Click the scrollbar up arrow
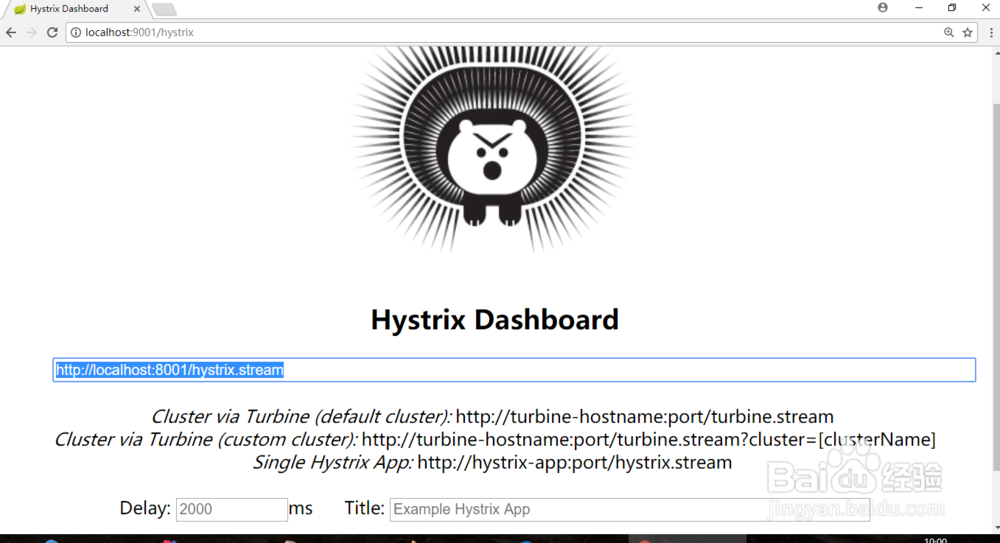Image resolution: width=1000 pixels, height=543 pixels. [996, 54]
